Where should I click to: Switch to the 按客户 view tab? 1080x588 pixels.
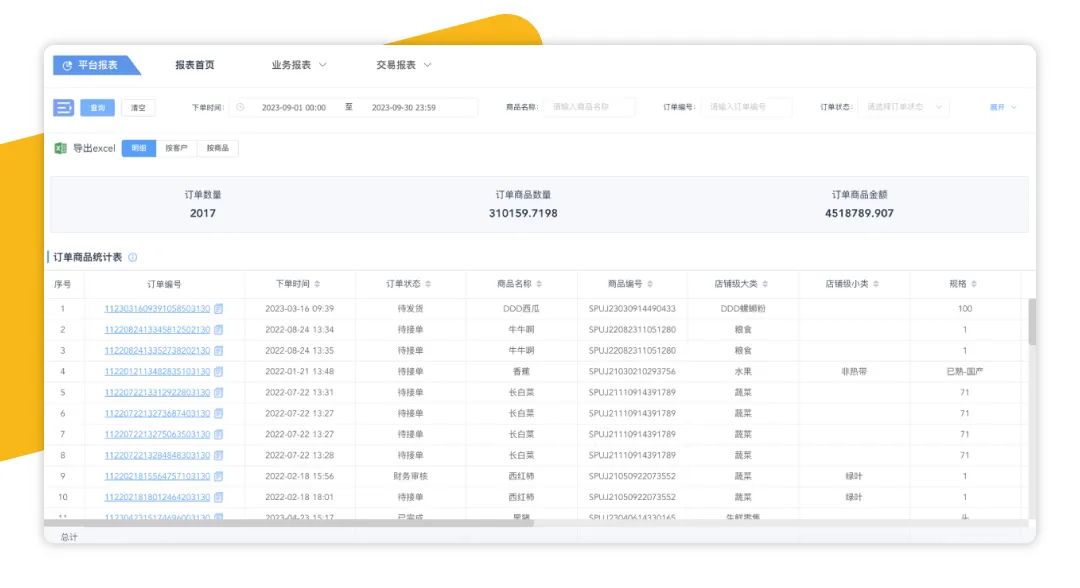coord(176,148)
